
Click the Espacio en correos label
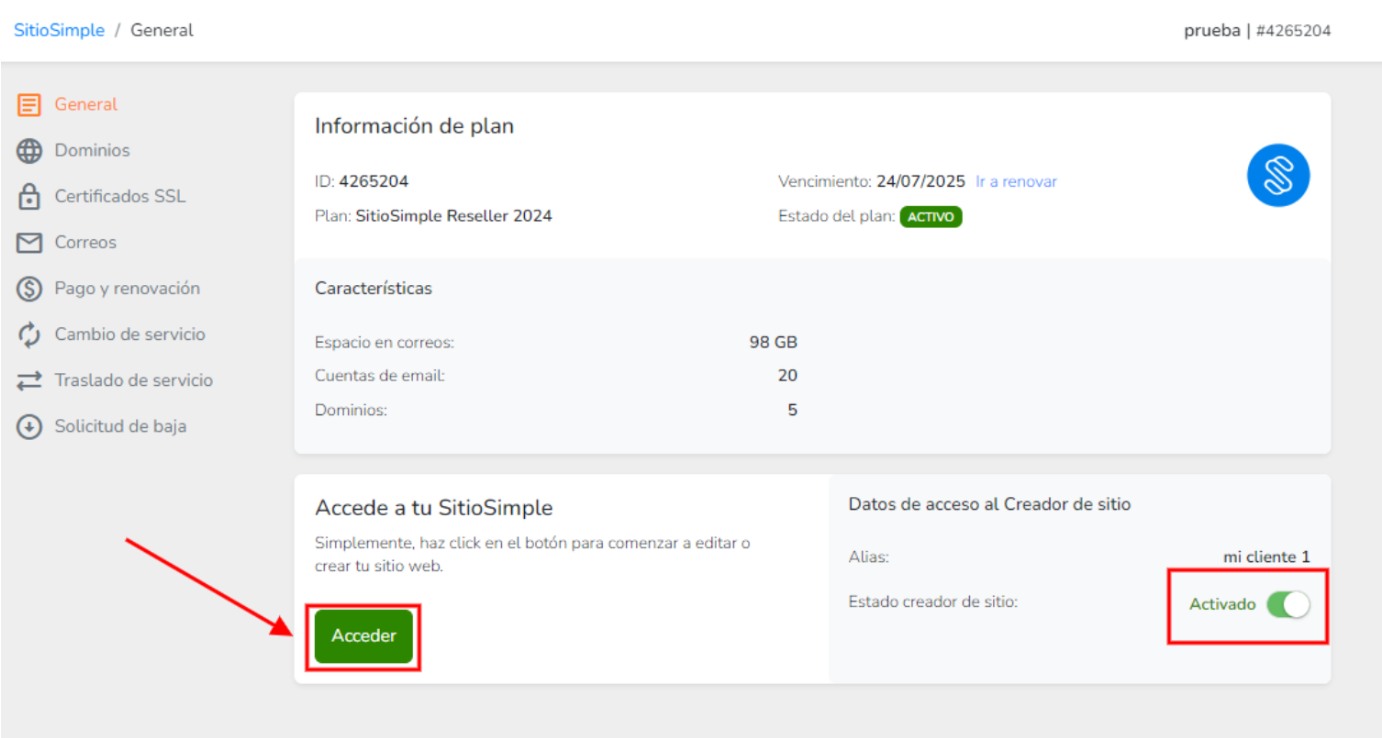[x=385, y=342]
